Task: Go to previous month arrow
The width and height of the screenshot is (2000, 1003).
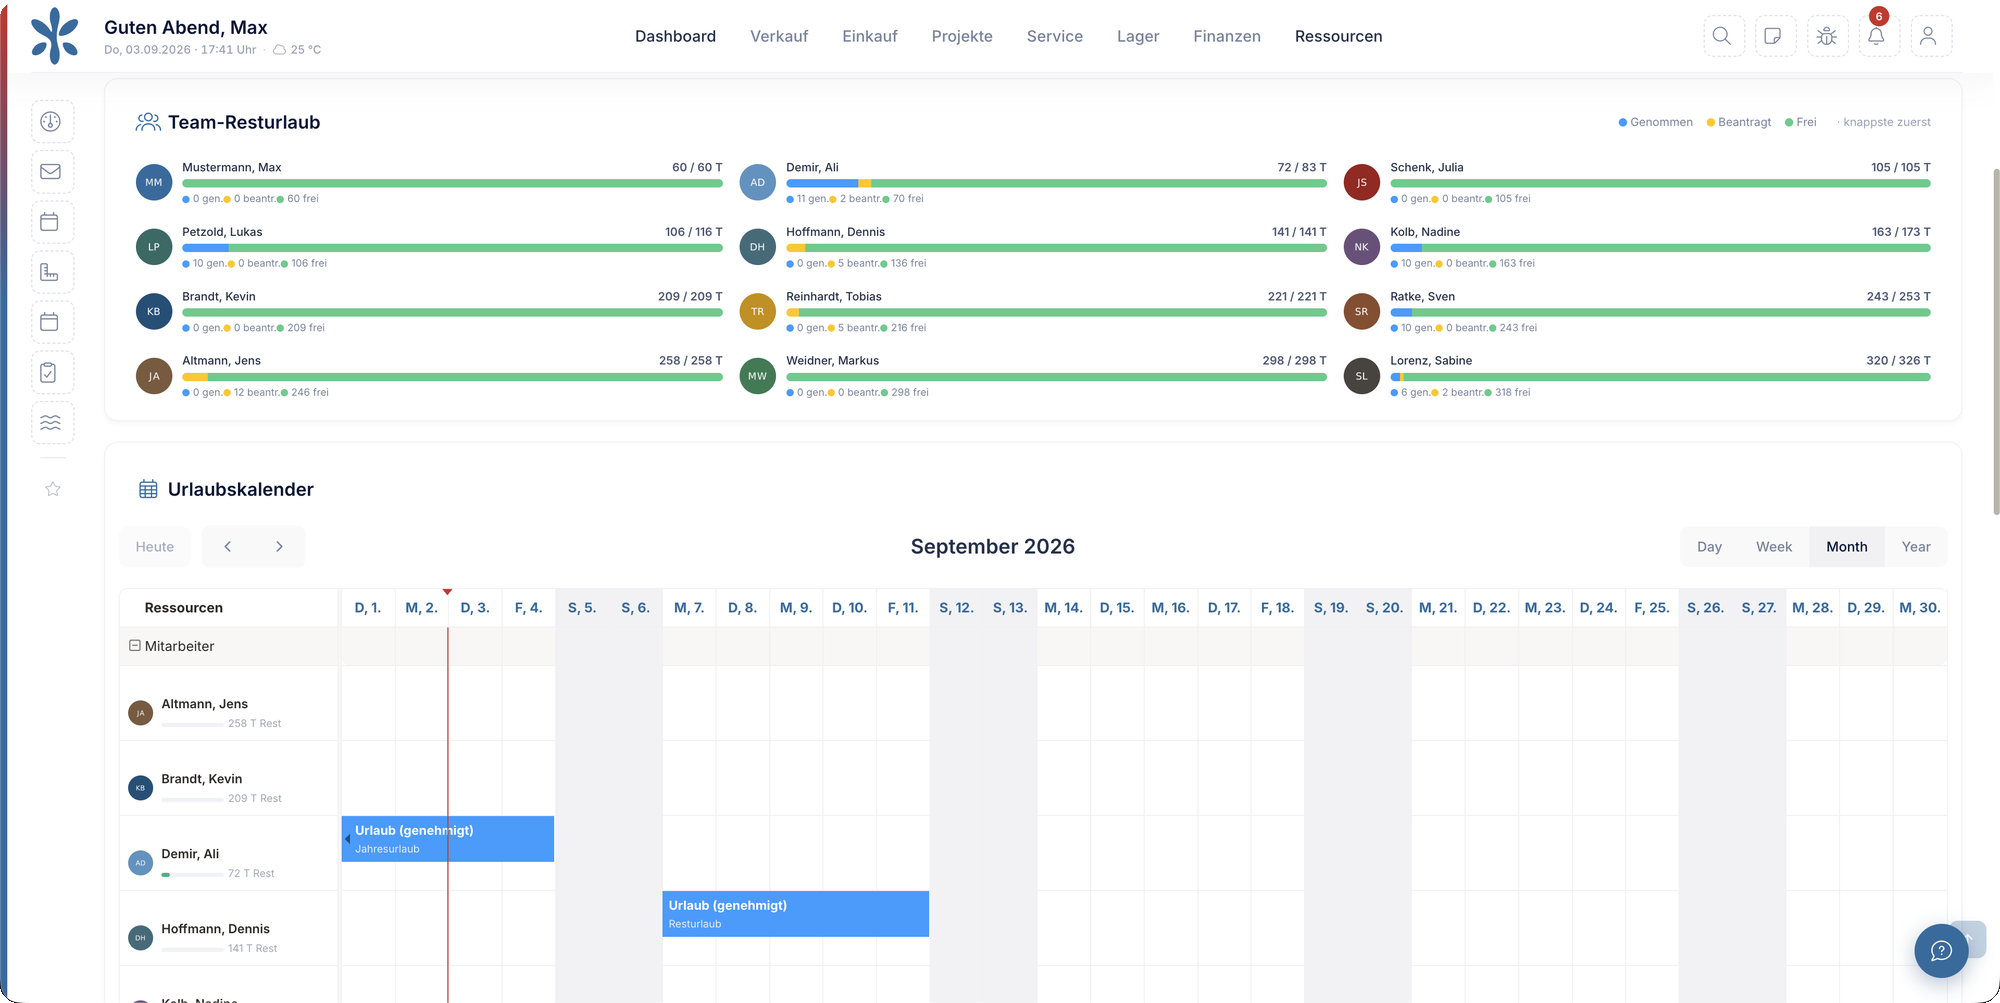Action: pos(228,546)
